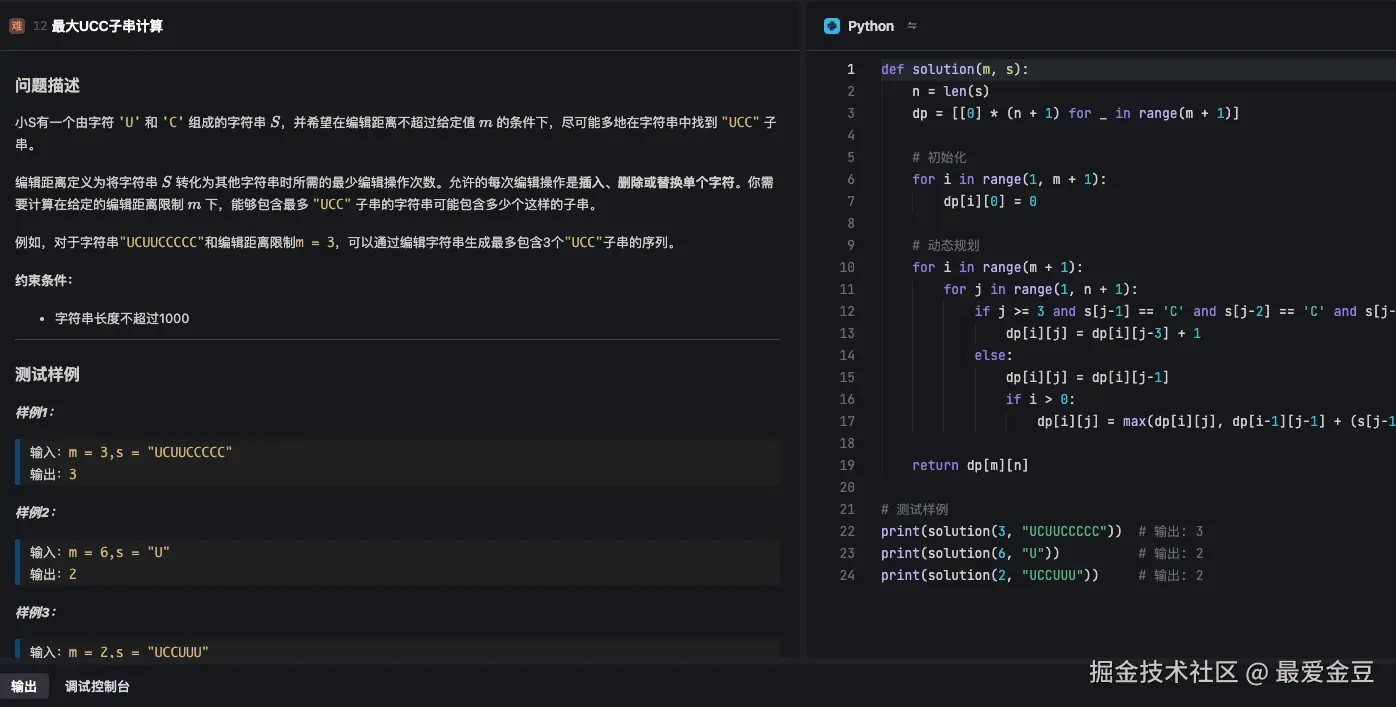This screenshot has width=1396, height=707.
Task: Place cursor on the def solution line
Action: [954, 69]
